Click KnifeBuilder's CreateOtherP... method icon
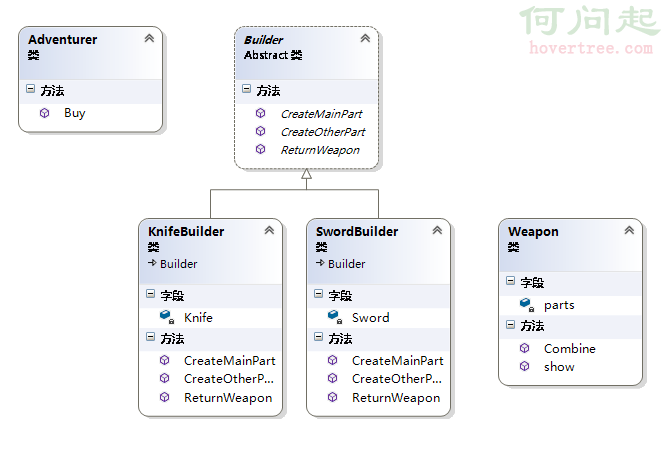668x454 pixels. 164,378
